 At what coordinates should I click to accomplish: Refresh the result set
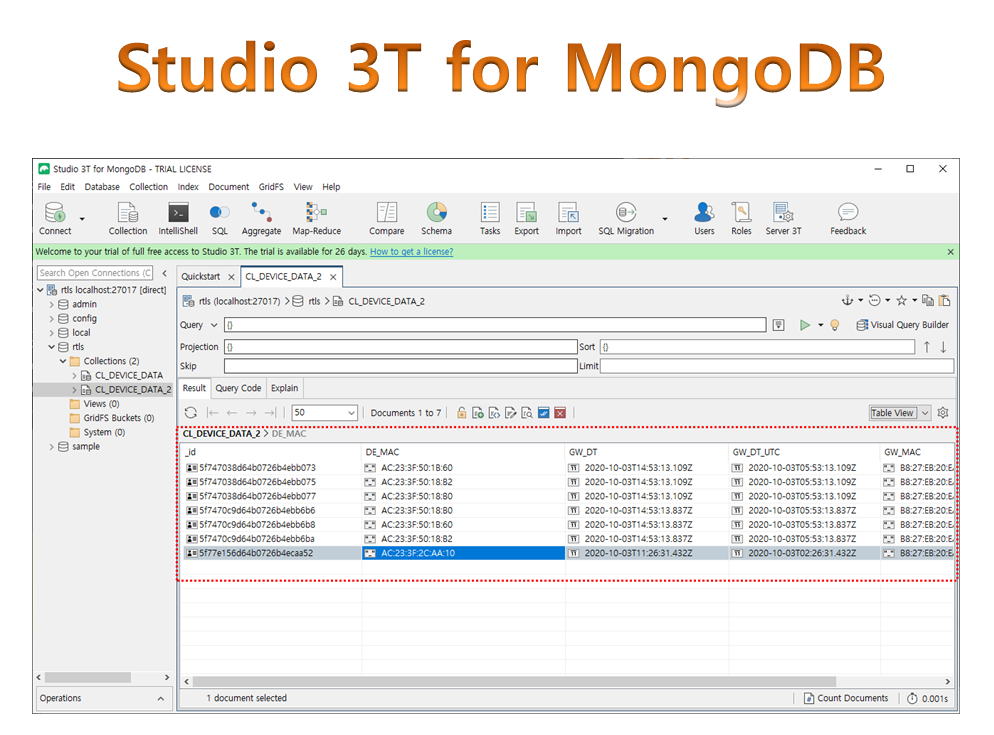pyautogui.click(x=191, y=413)
